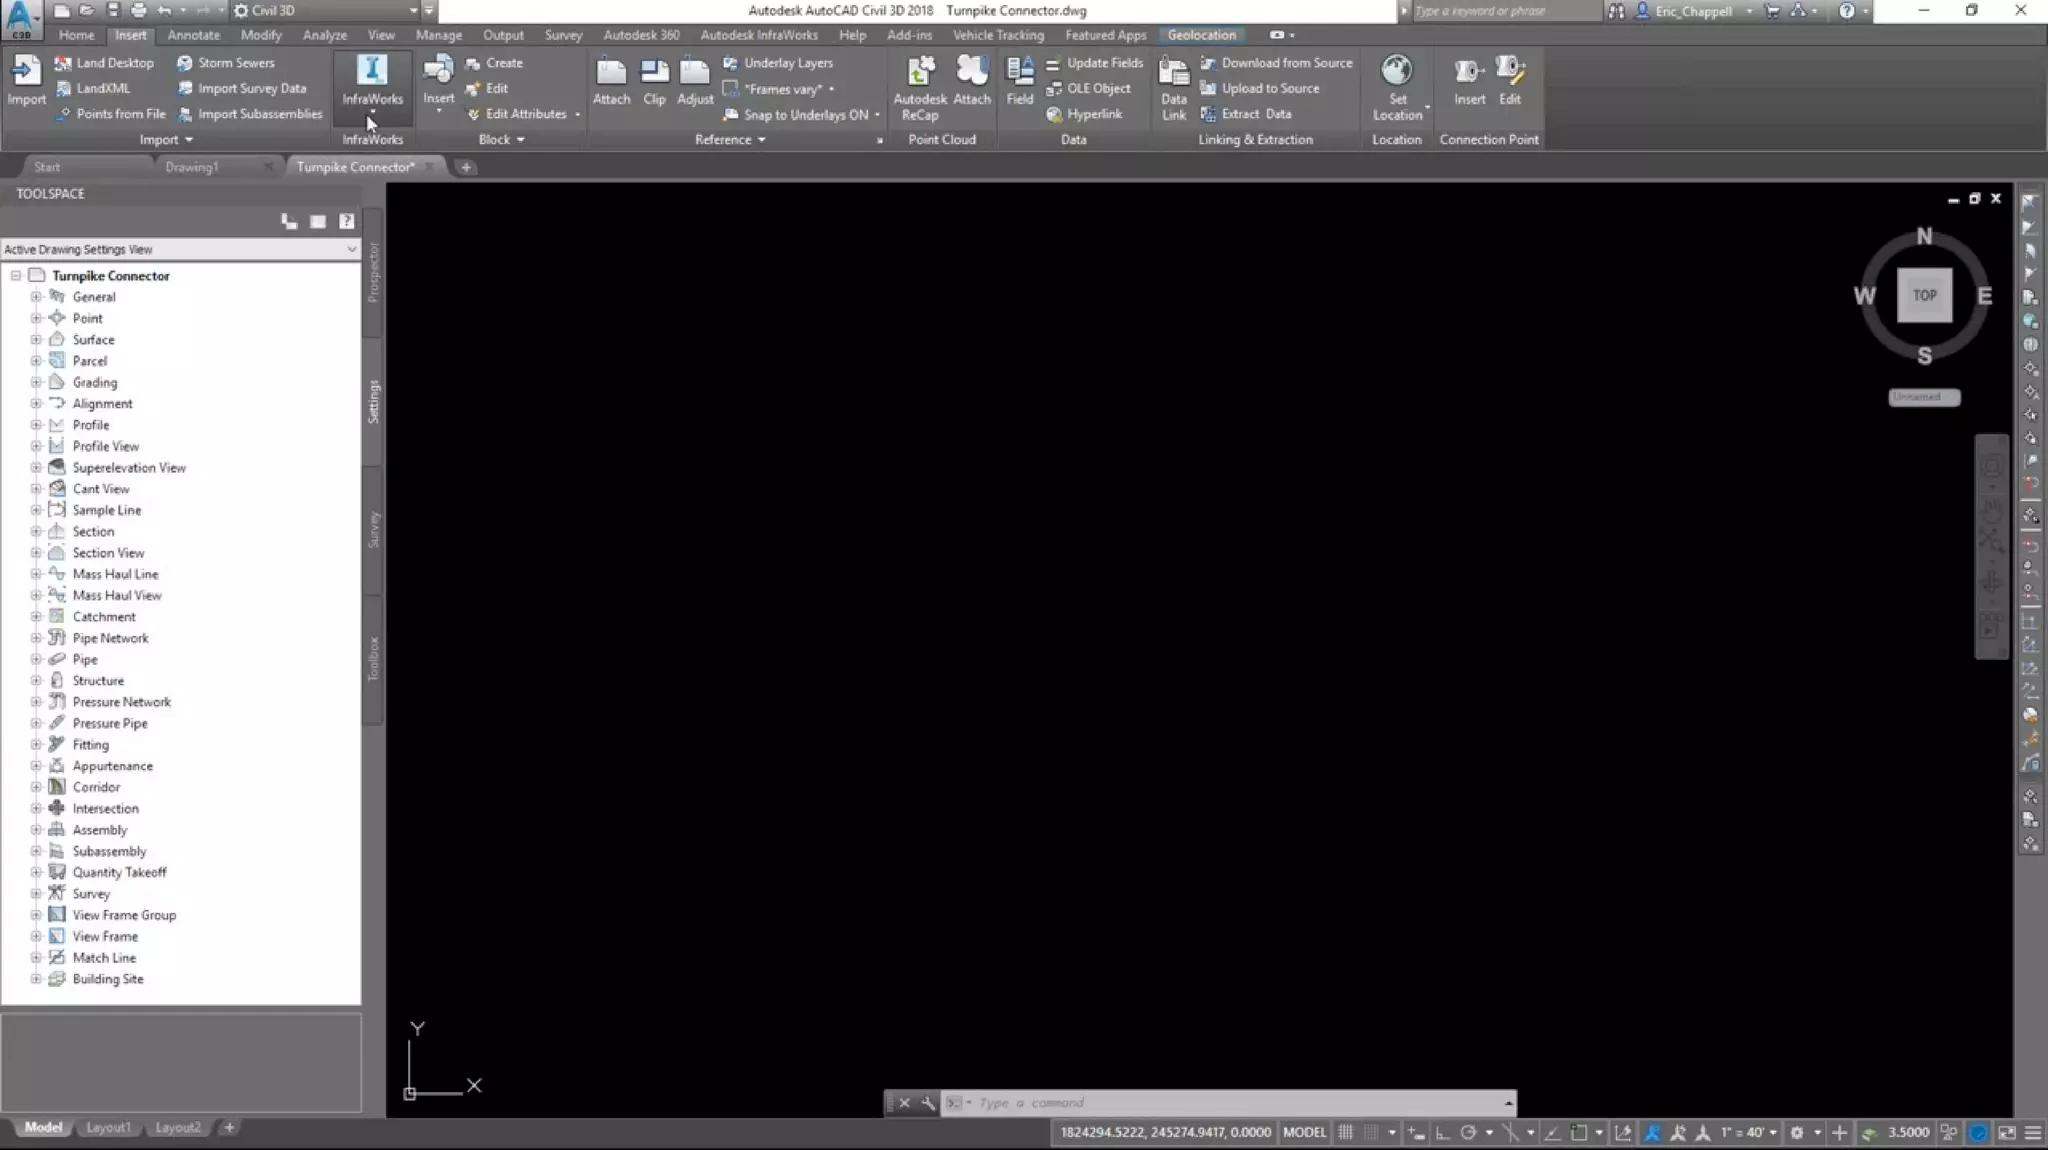
Task: Click Connection Point Insert icon
Action: (x=1469, y=72)
